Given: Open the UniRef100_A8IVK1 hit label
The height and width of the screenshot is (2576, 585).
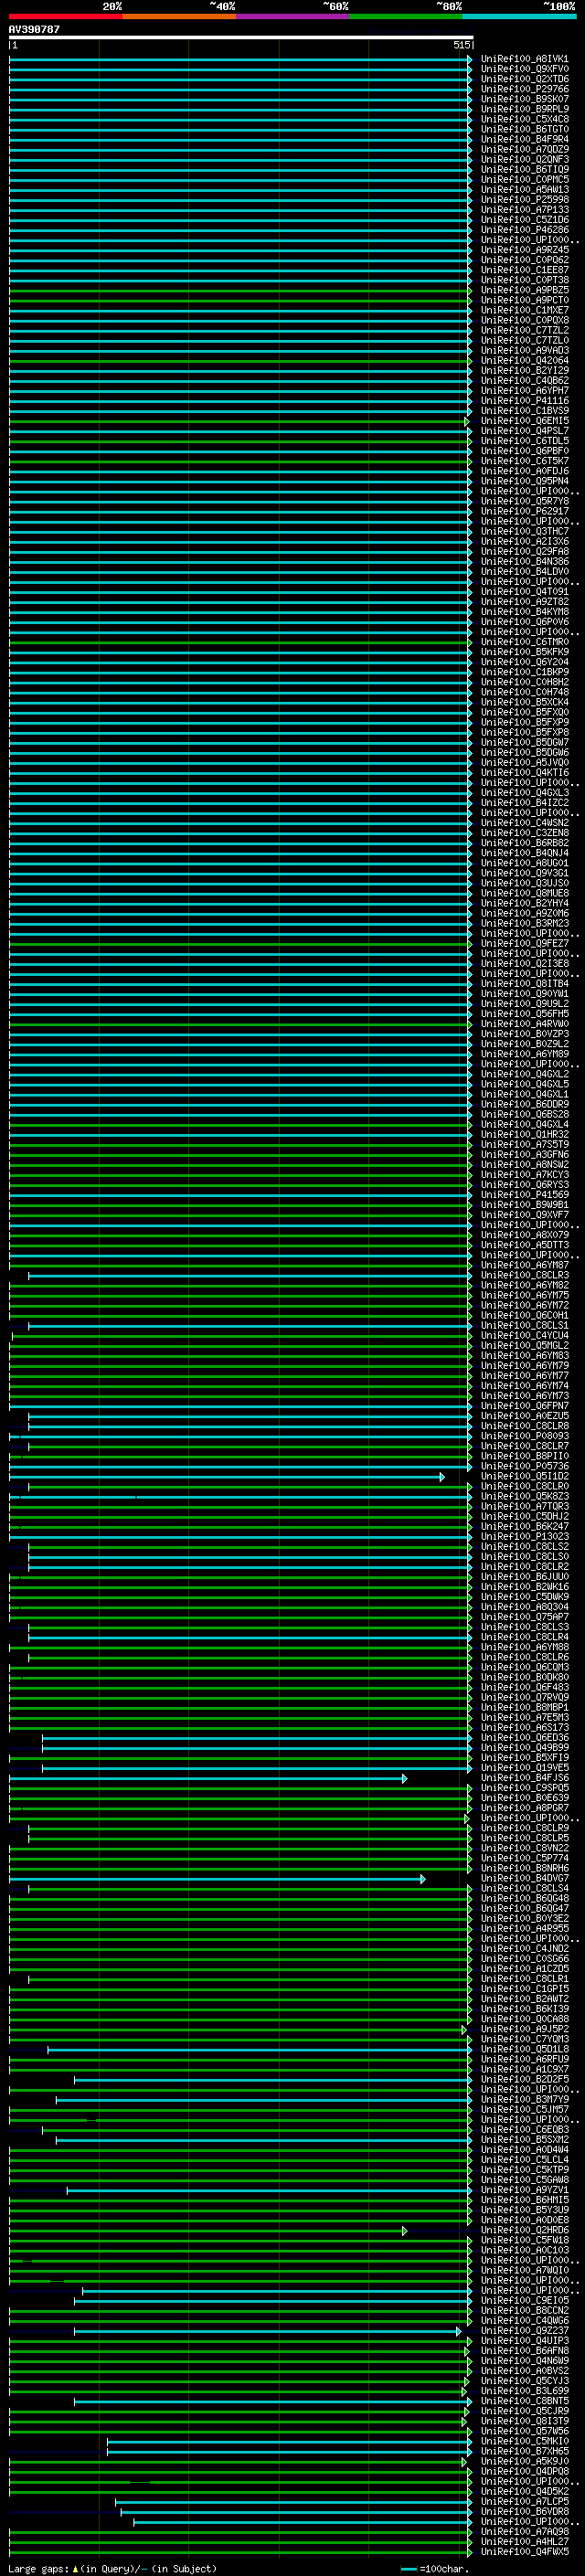Looking at the screenshot, I should (524, 59).
